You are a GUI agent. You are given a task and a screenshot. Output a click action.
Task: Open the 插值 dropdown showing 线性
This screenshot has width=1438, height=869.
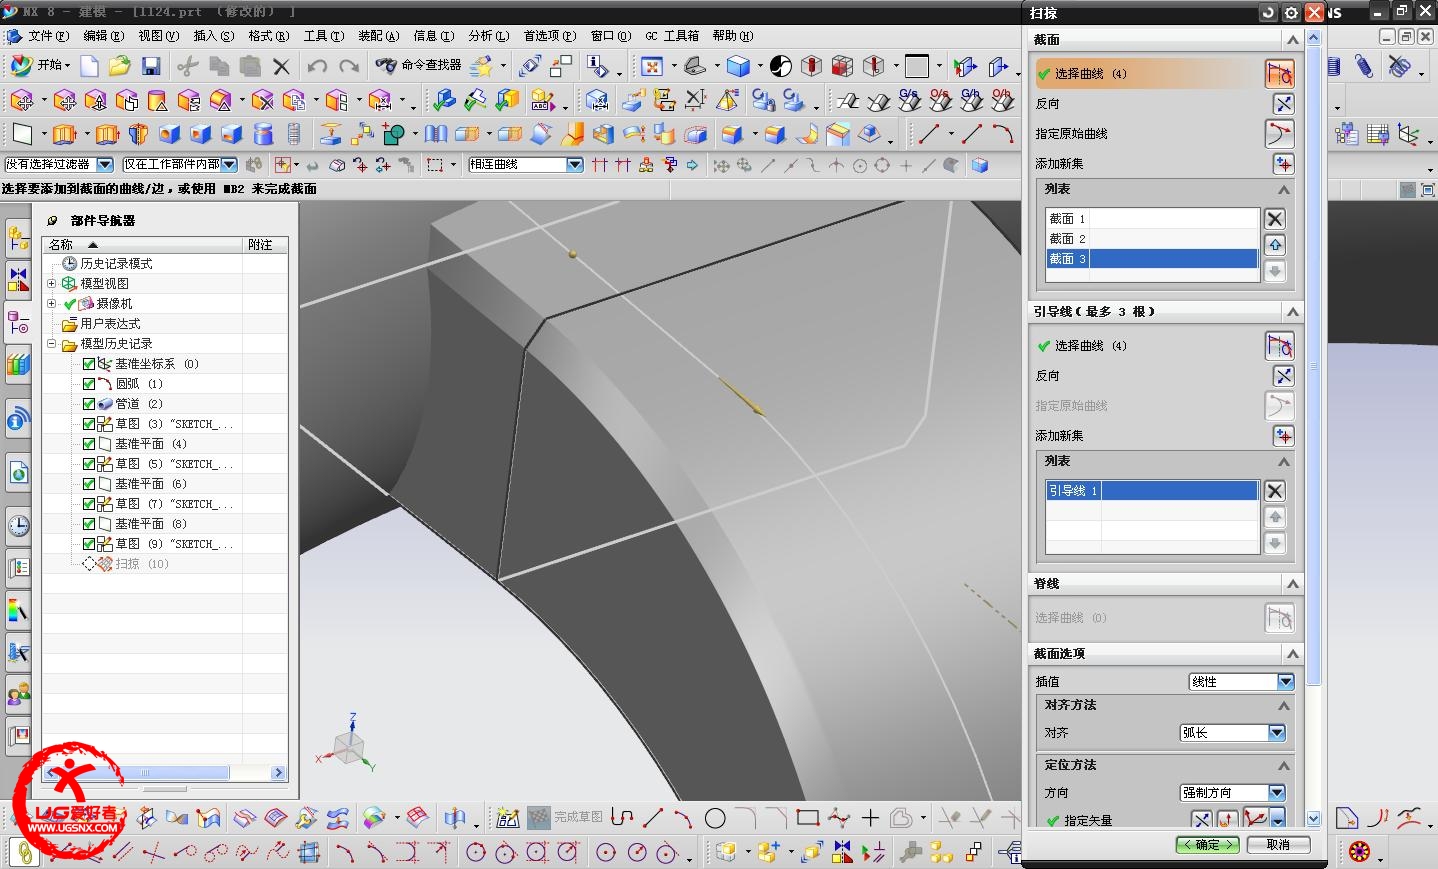coord(1242,682)
